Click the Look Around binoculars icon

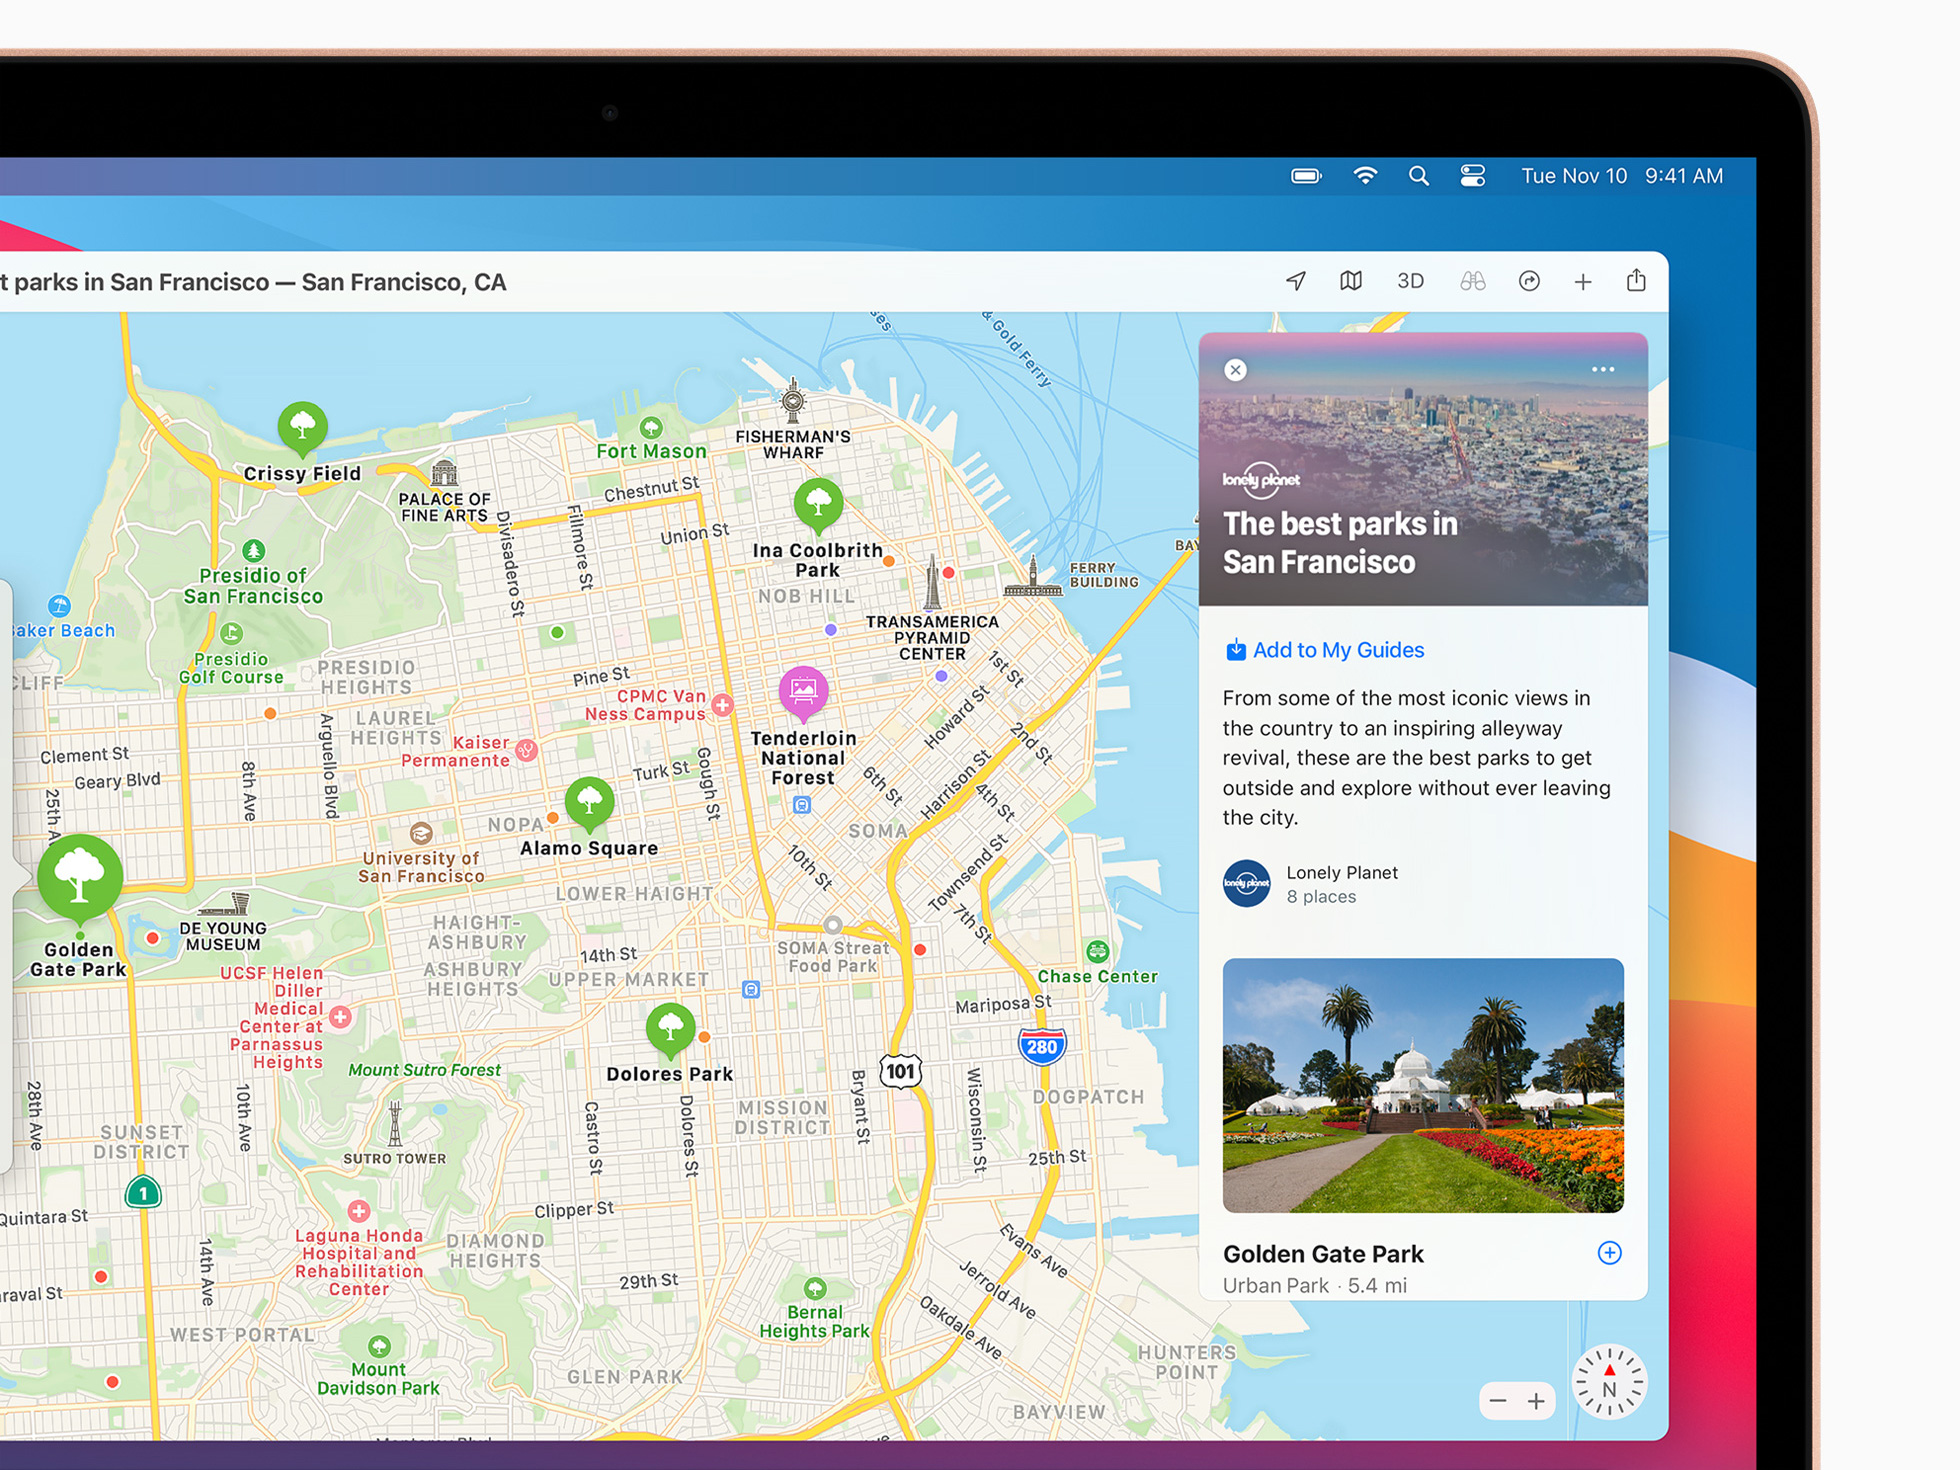[x=1472, y=281]
